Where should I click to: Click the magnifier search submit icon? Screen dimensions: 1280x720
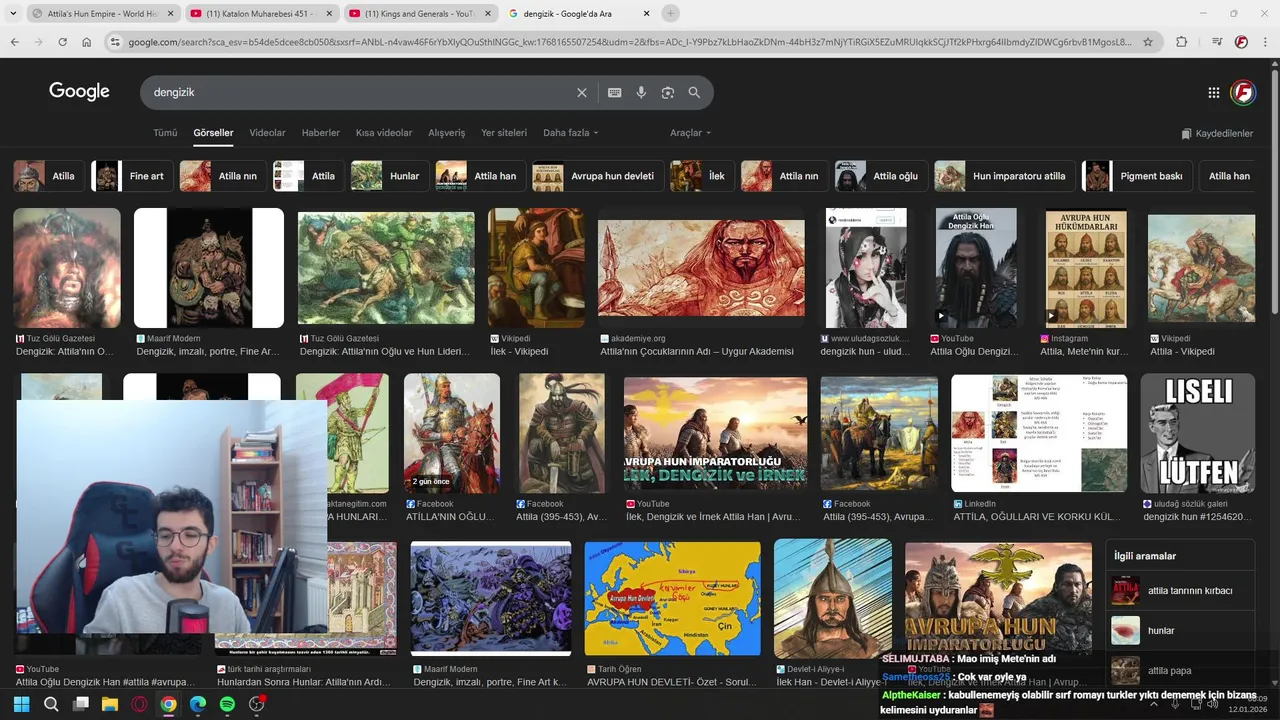(x=694, y=92)
